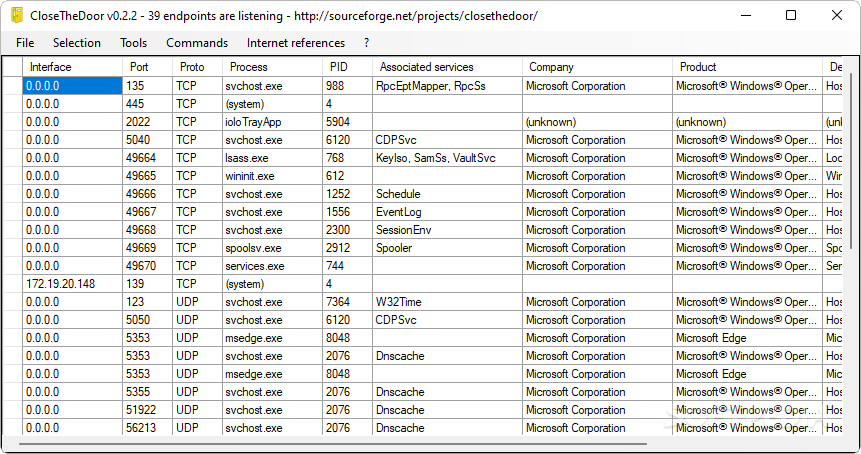861x454 pixels.
Task: Click the vertical scrollbar on the right
Action: 852,159
